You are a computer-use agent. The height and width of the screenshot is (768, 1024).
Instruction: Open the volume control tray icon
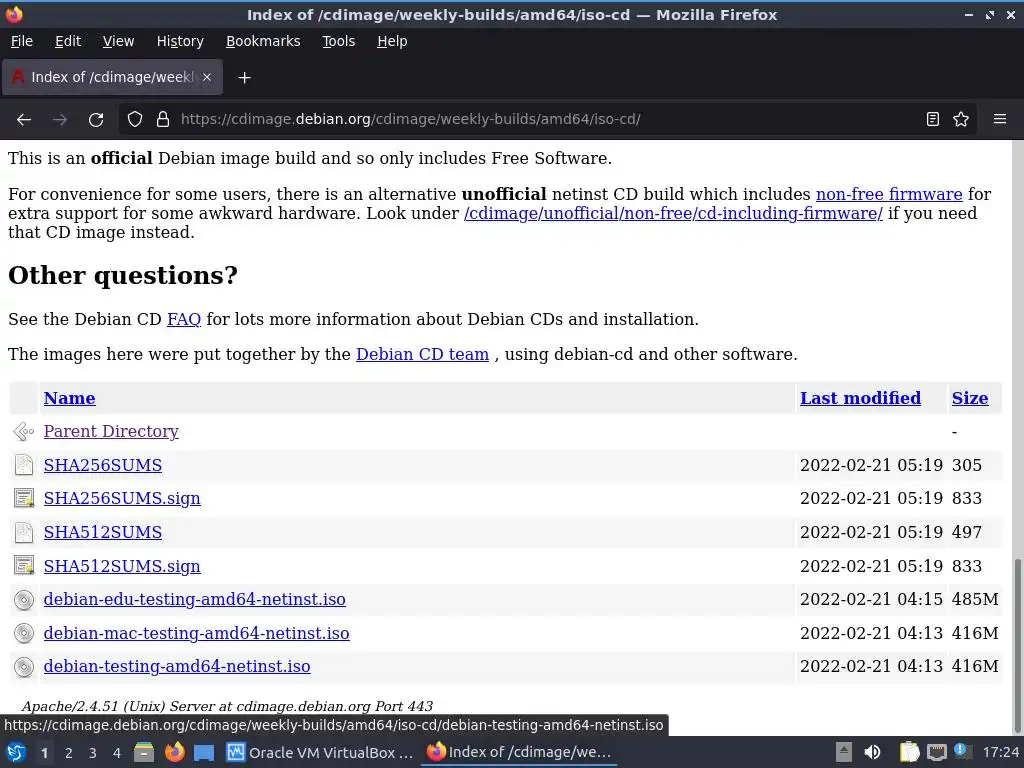872,753
